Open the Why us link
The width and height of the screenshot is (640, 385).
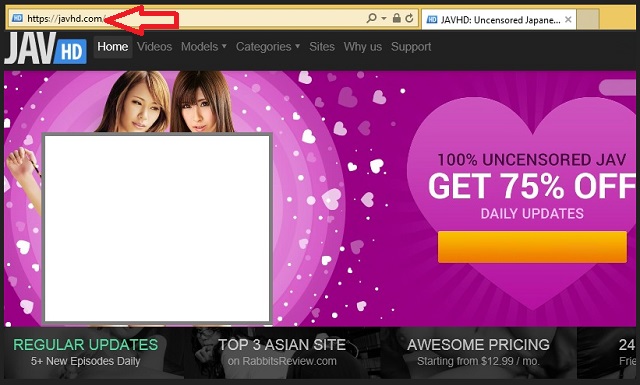[x=362, y=47]
